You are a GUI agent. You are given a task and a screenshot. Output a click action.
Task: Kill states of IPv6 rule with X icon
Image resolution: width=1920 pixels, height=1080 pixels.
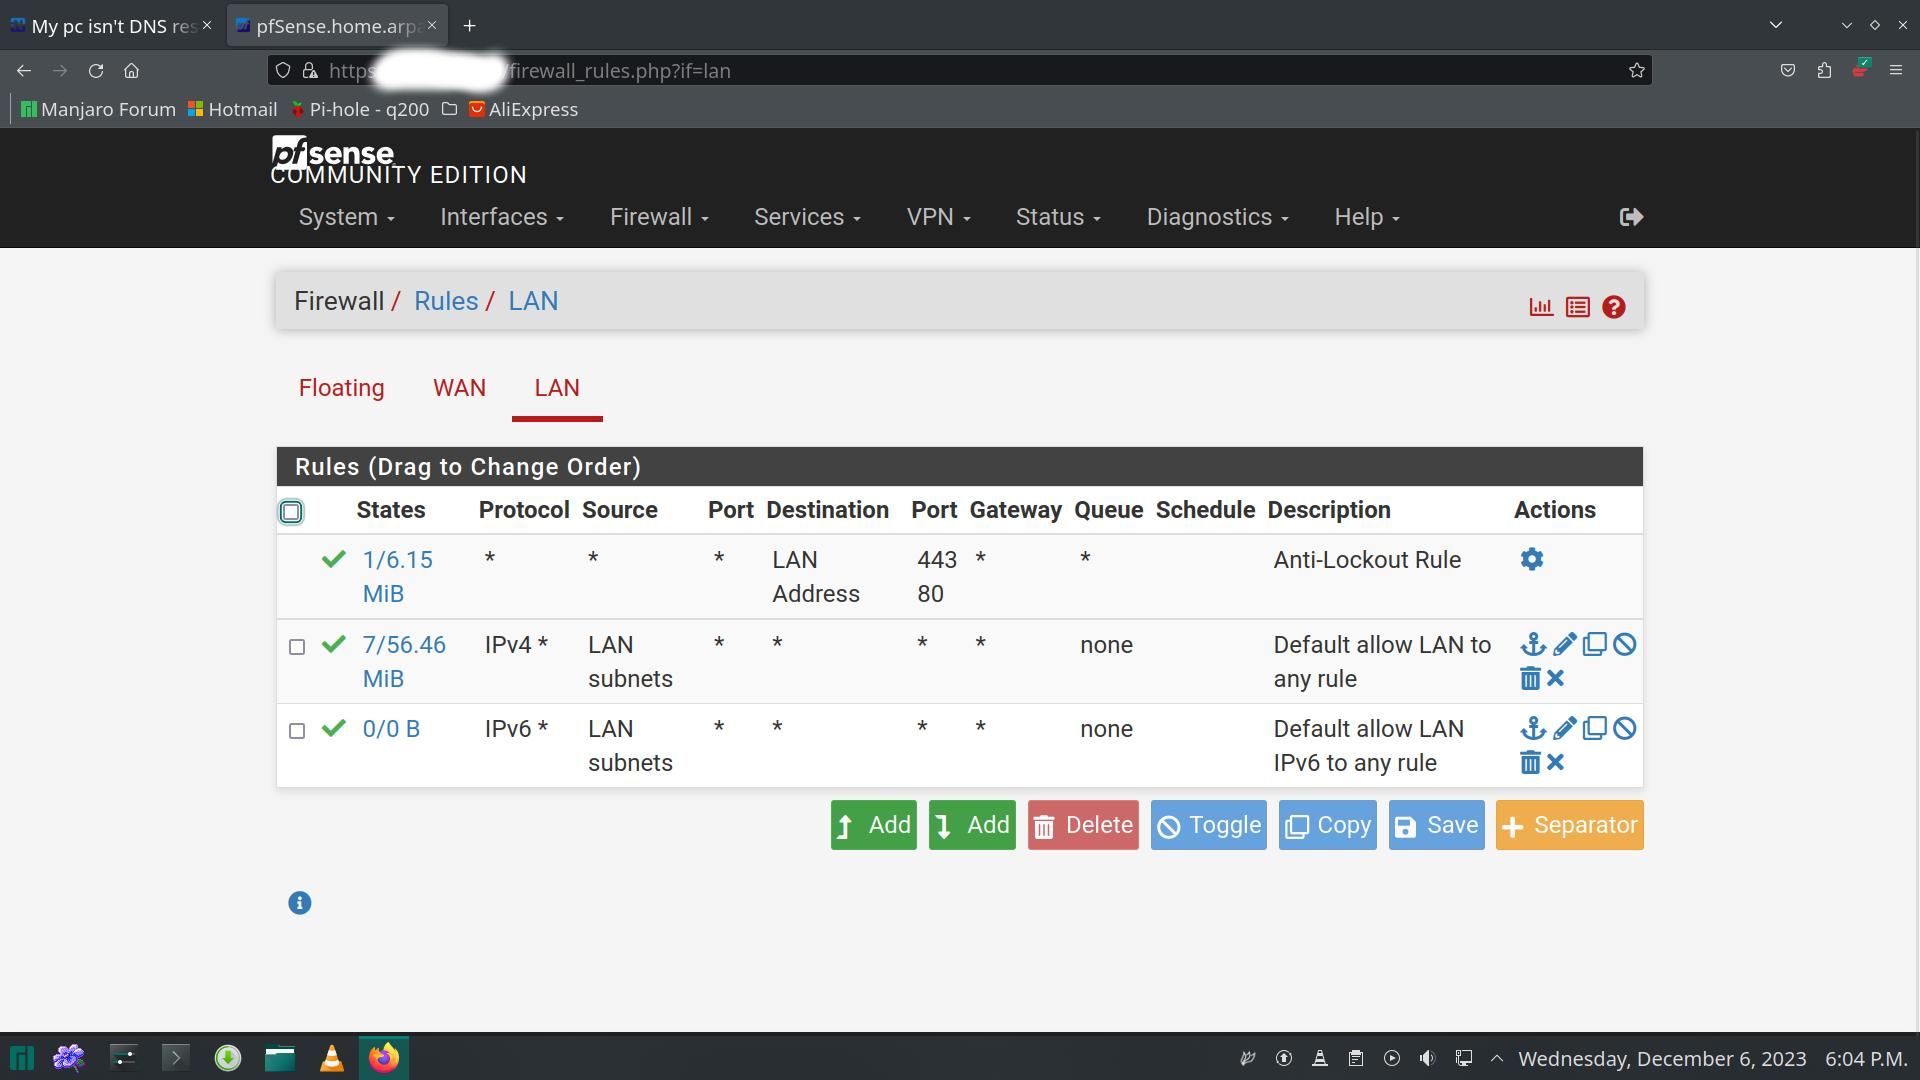click(x=1555, y=763)
